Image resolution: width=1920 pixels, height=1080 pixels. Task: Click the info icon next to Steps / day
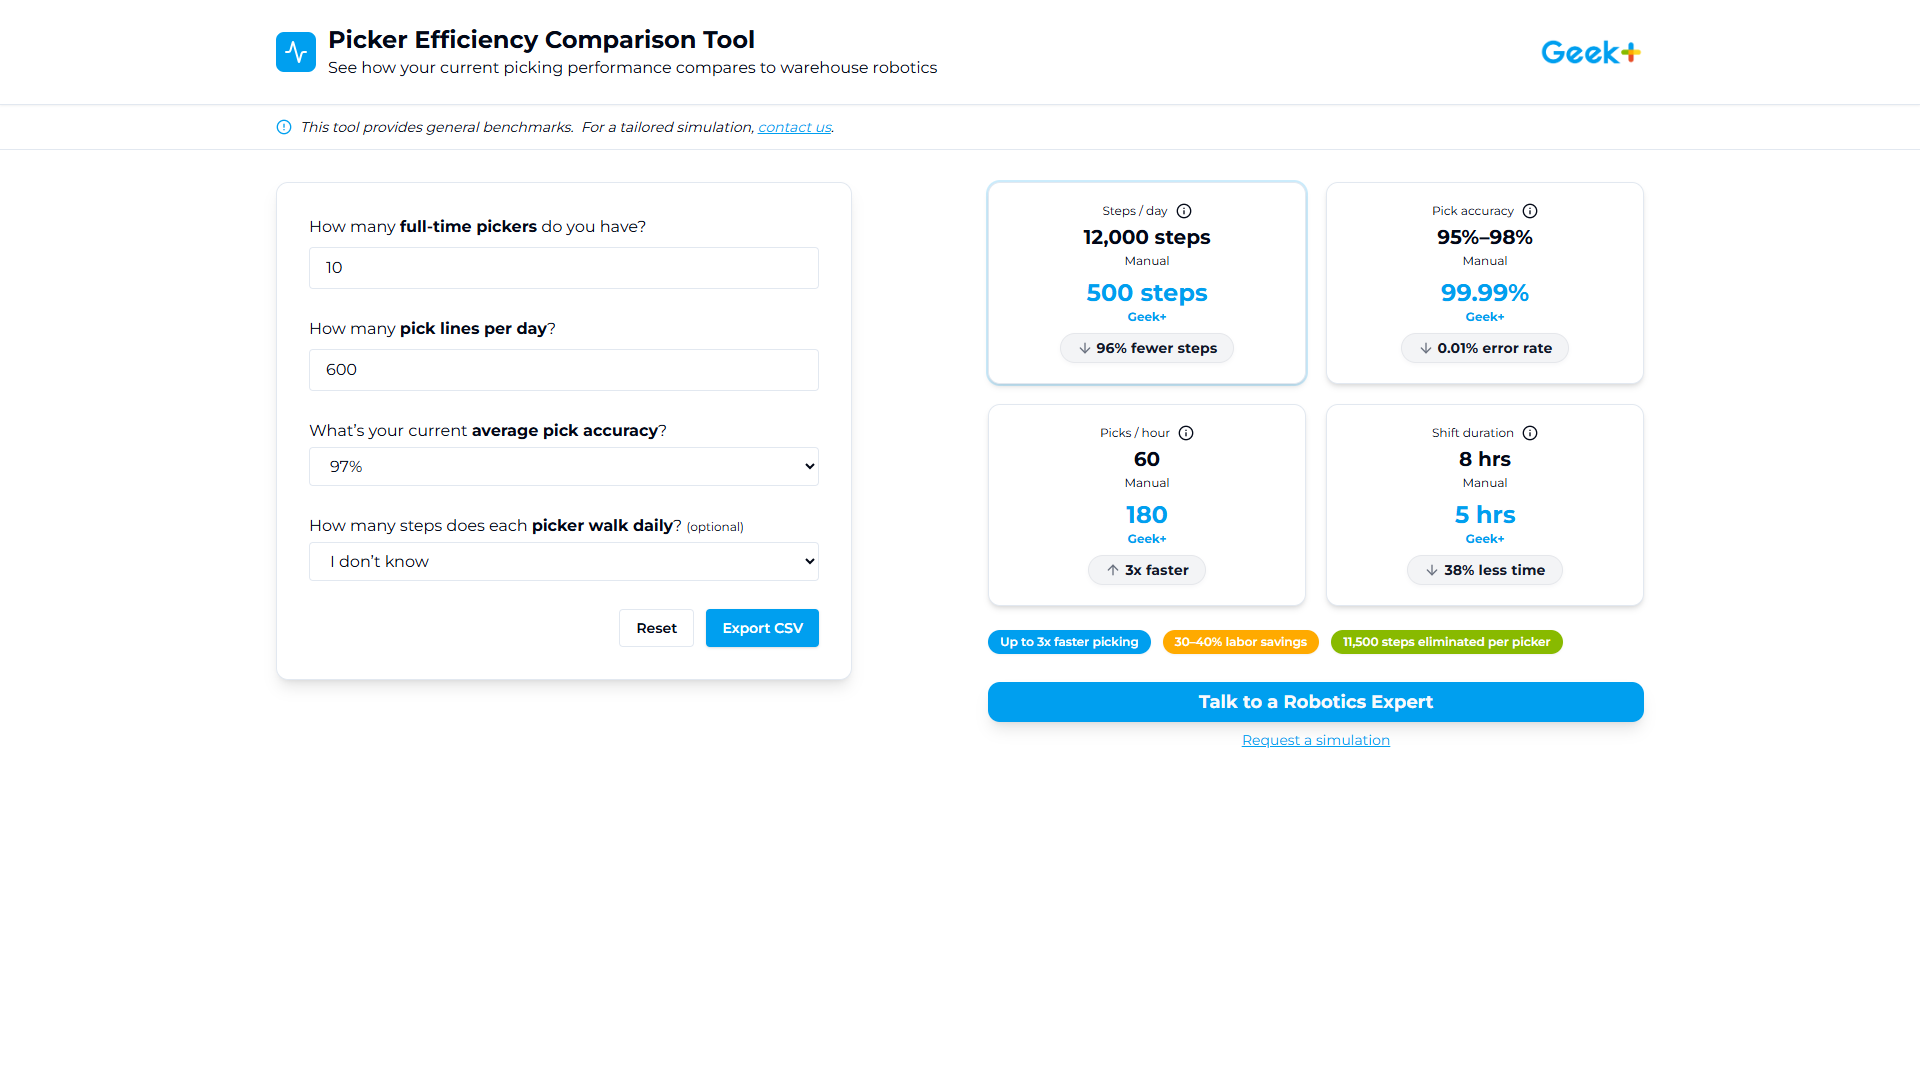coord(1184,211)
